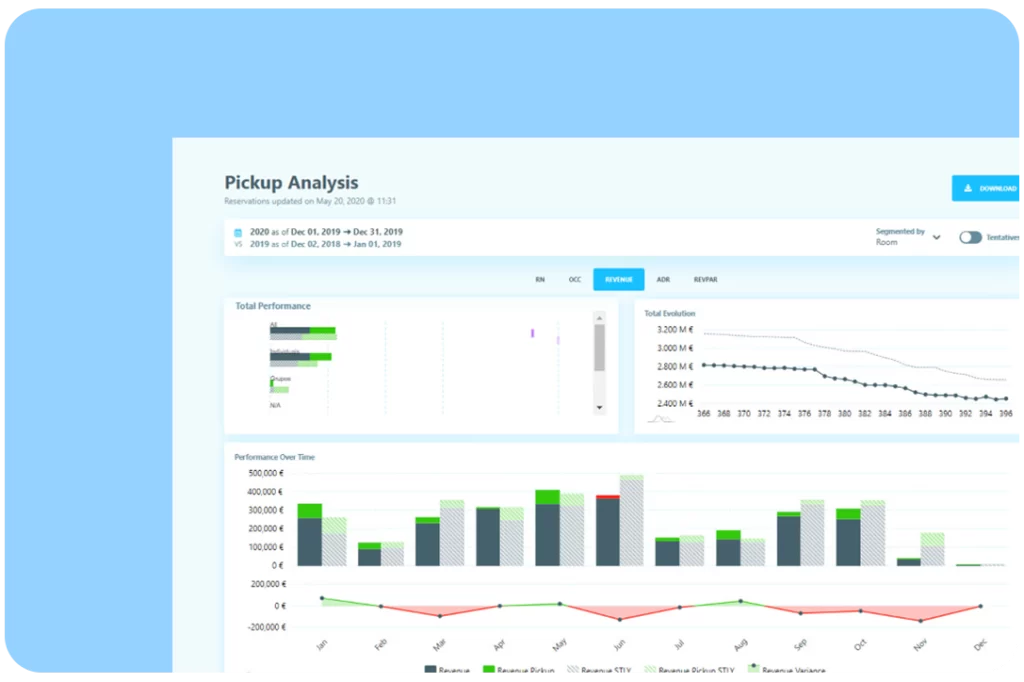The width and height of the screenshot is (1024, 682).
Task: Click the Total Performance scrollbar thumb
Action: 599,348
